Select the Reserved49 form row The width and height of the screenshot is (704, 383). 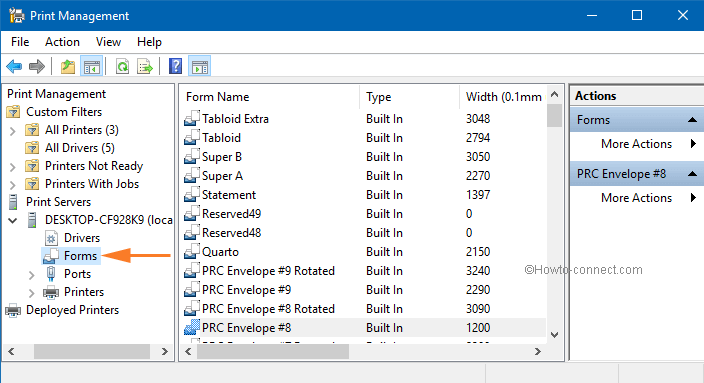tap(364, 214)
